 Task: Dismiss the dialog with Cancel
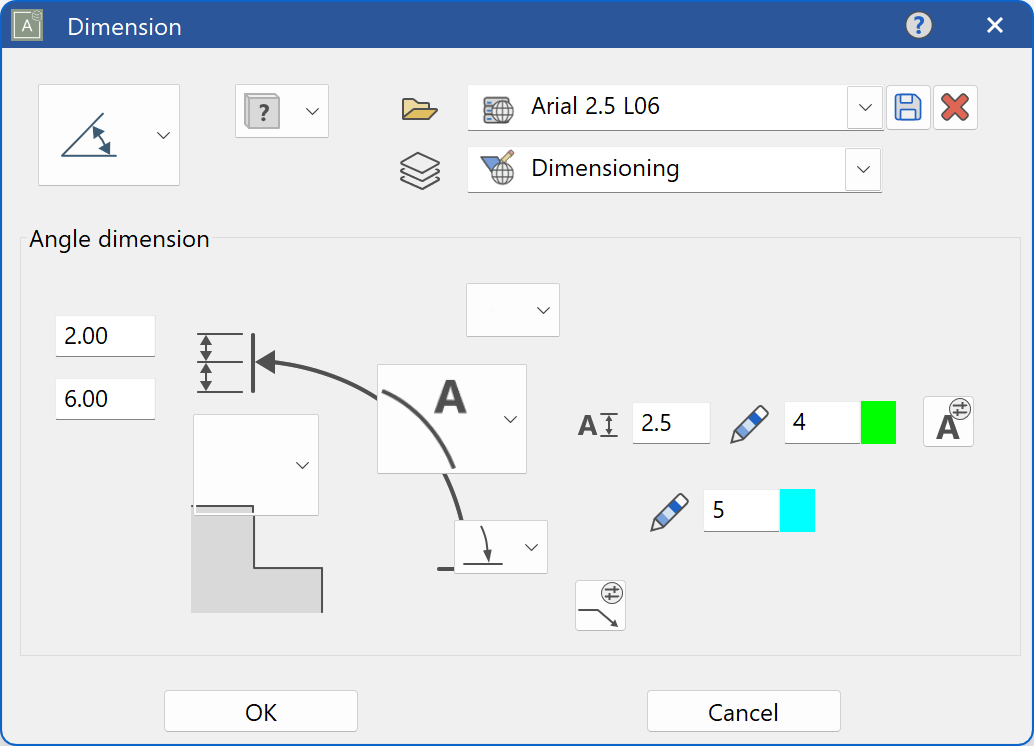click(743, 710)
